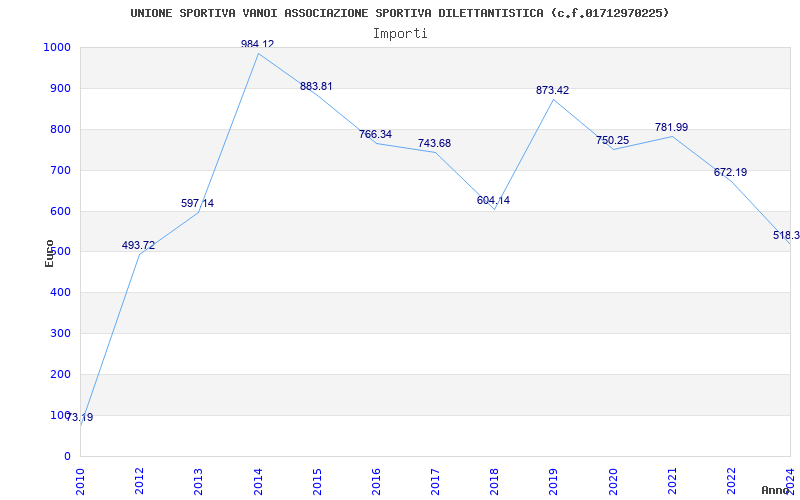Select the 750.25 data label
This screenshot has width=800, height=500.
click(x=612, y=140)
